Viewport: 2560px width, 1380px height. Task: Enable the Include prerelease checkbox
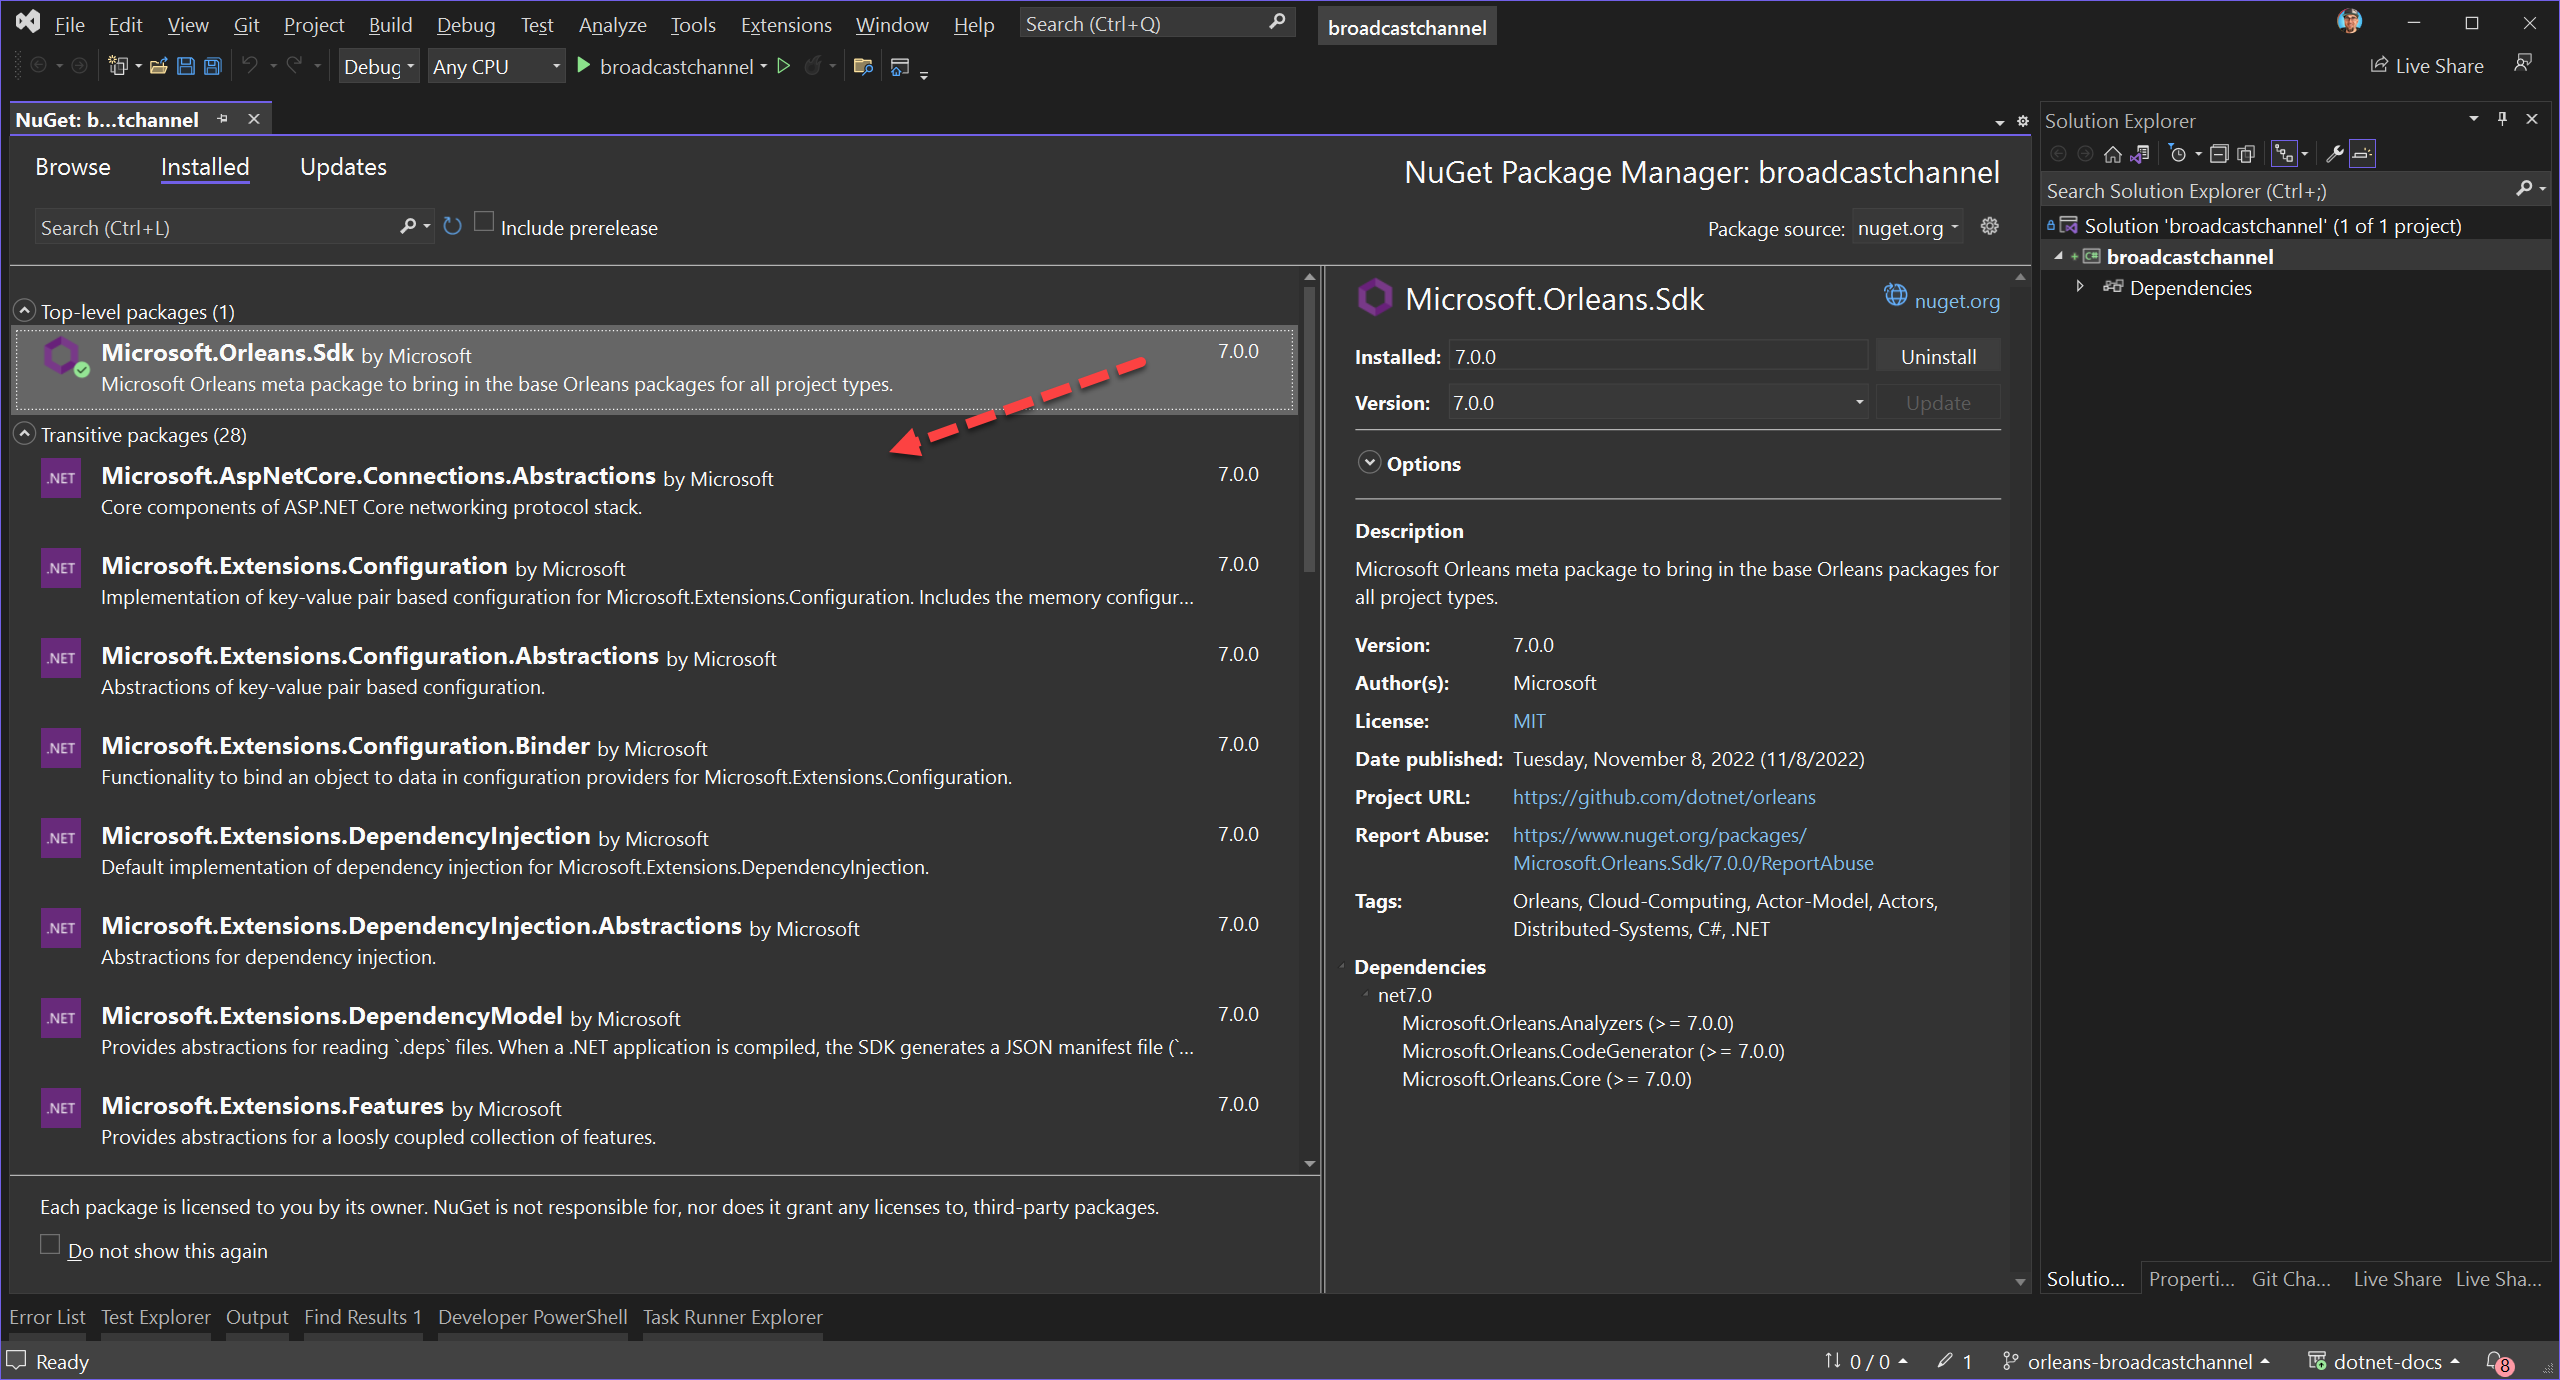tap(484, 222)
